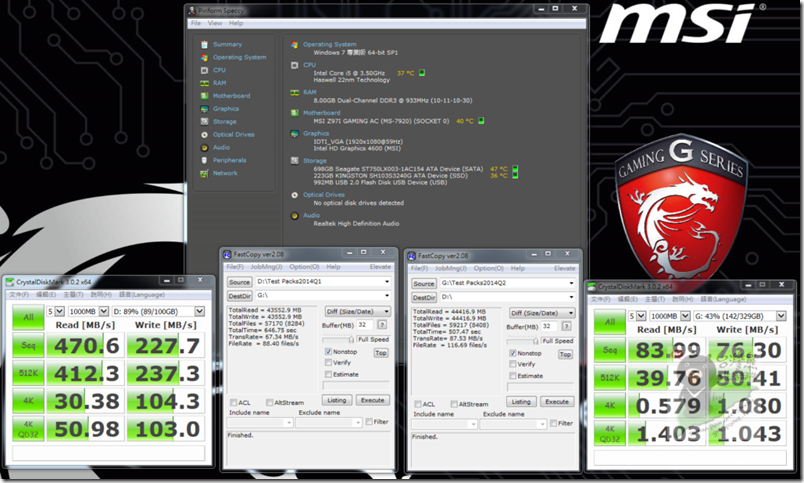
Task: Open G: drive selector in right CrystalDiskMark
Action: (740, 316)
